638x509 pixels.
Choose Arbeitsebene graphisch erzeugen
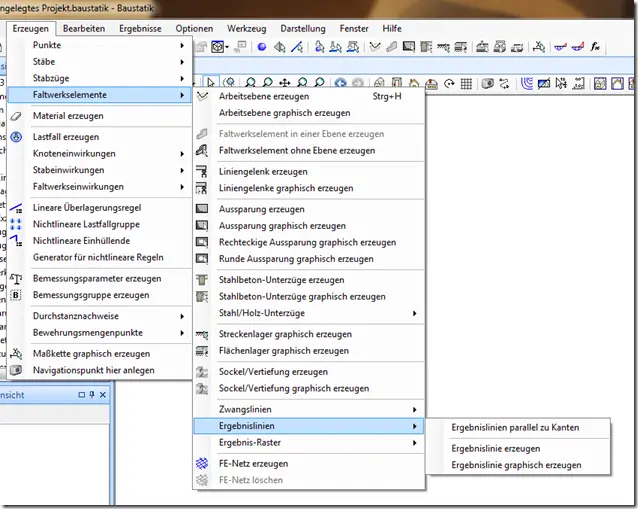(x=309, y=113)
